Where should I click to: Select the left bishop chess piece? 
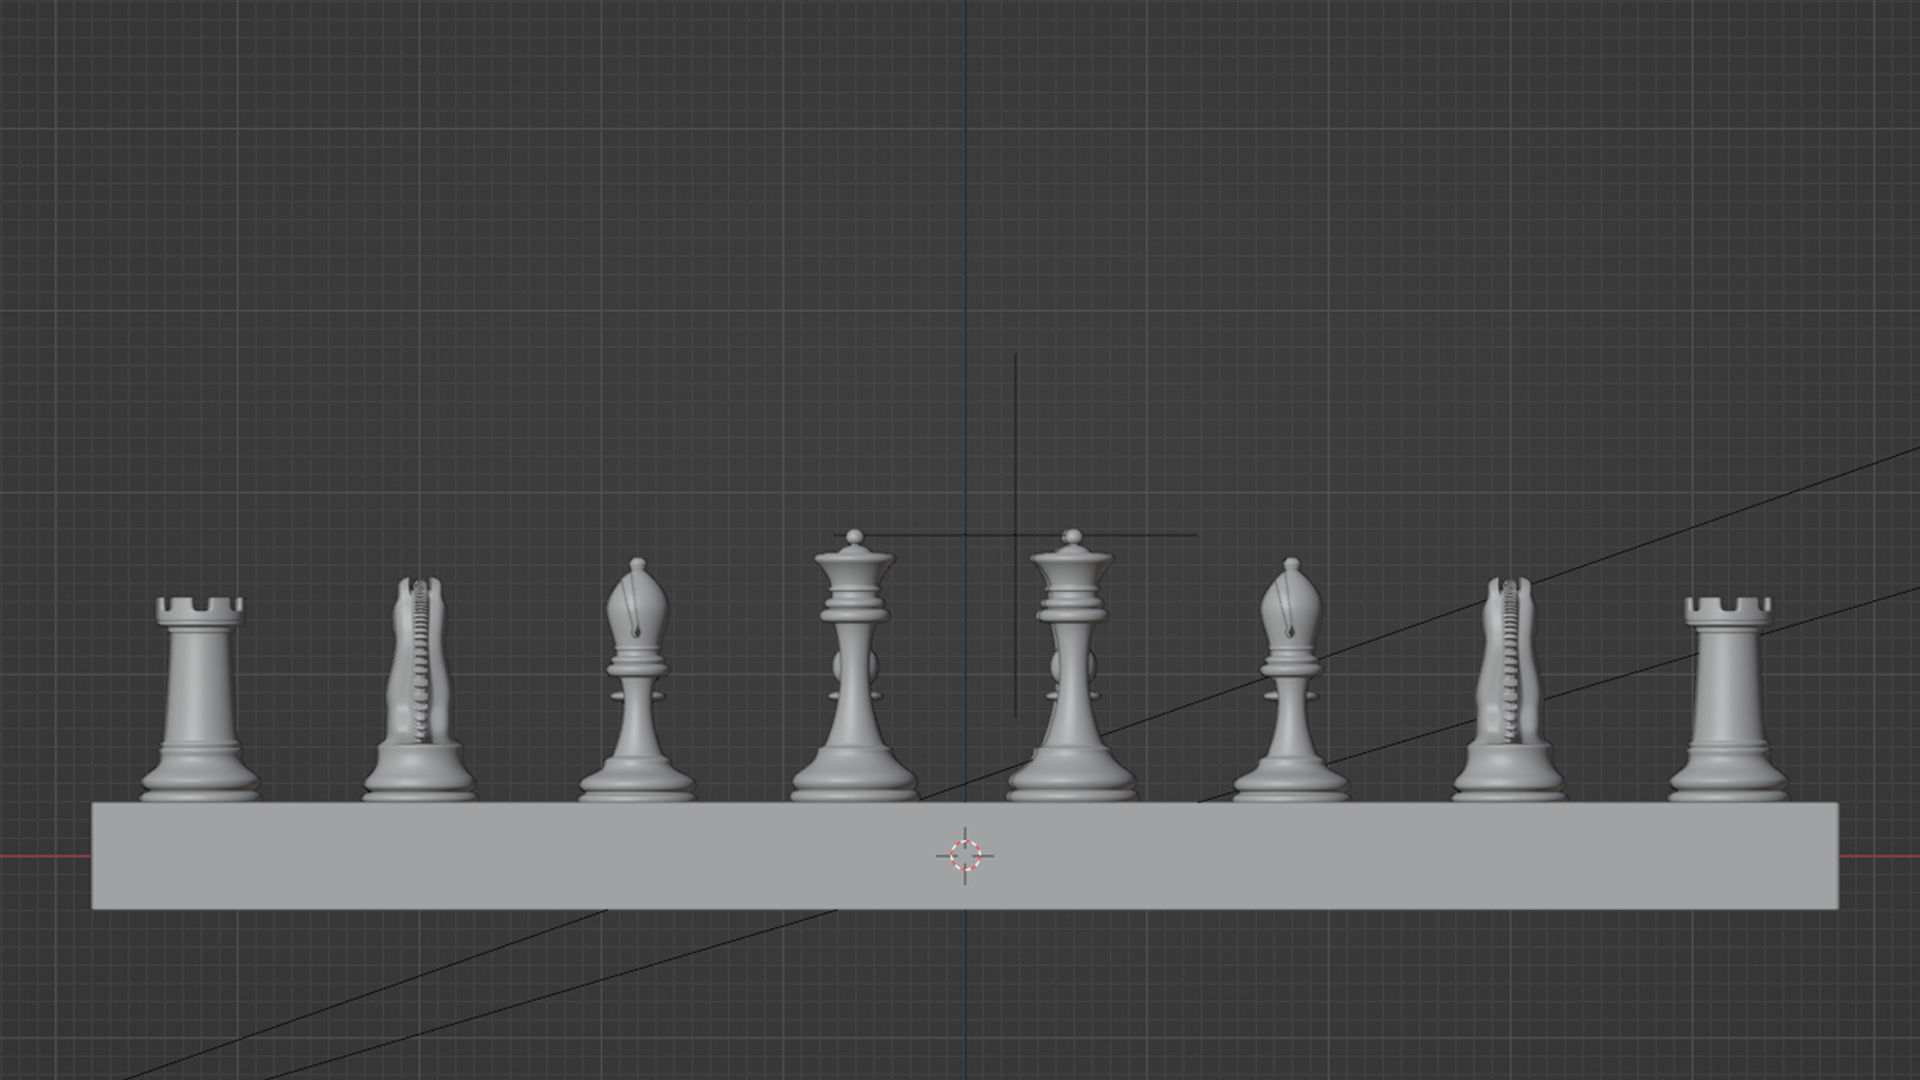click(x=637, y=680)
